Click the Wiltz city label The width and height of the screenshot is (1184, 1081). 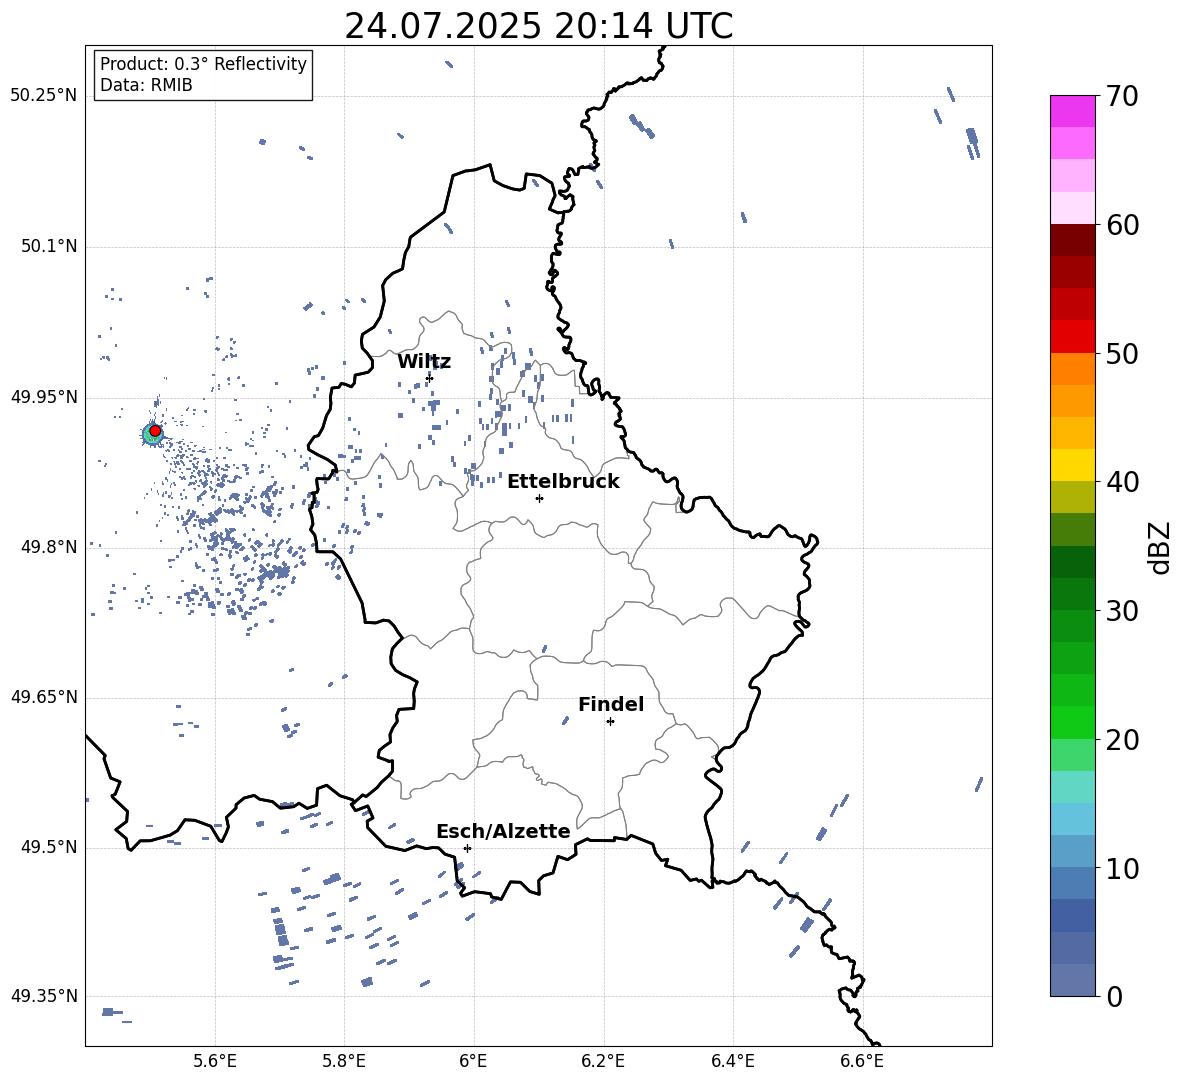click(424, 362)
